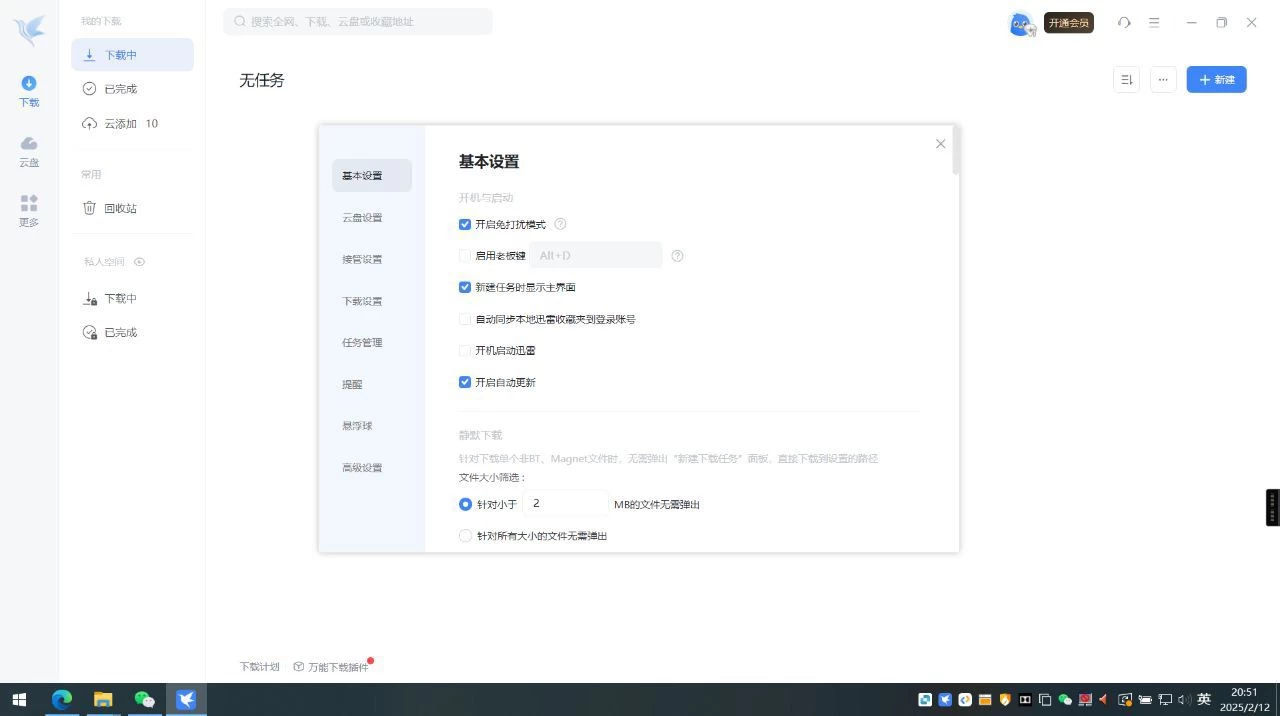Click the Thunder bird pet avatar

(1019, 23)
